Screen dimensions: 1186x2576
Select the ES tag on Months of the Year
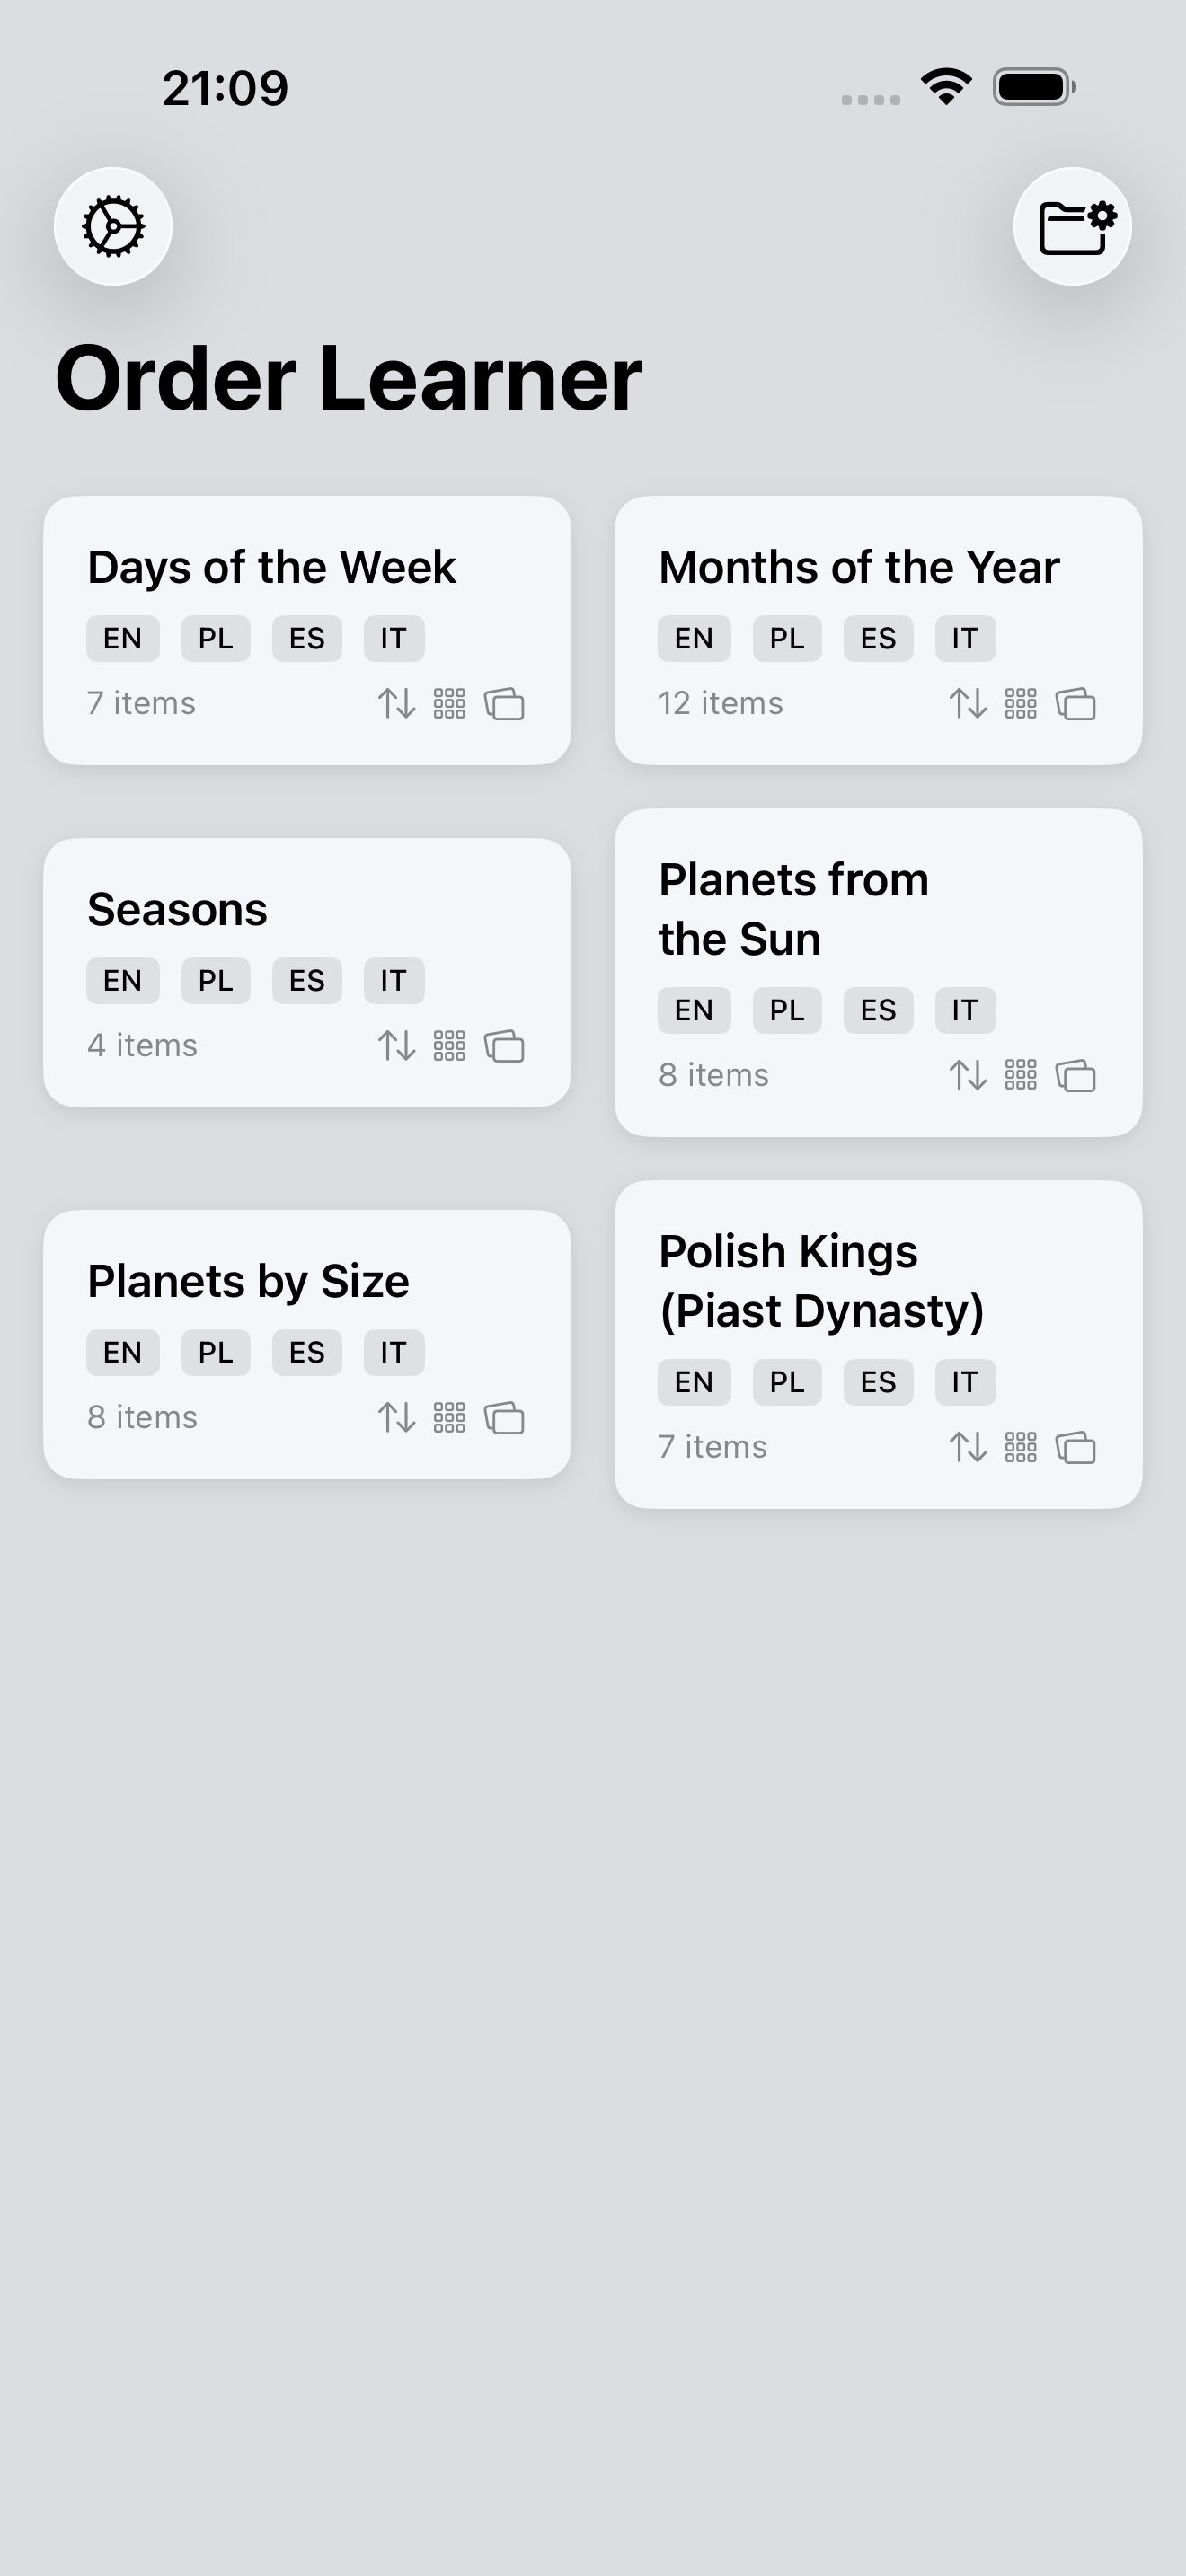(878, 638)
